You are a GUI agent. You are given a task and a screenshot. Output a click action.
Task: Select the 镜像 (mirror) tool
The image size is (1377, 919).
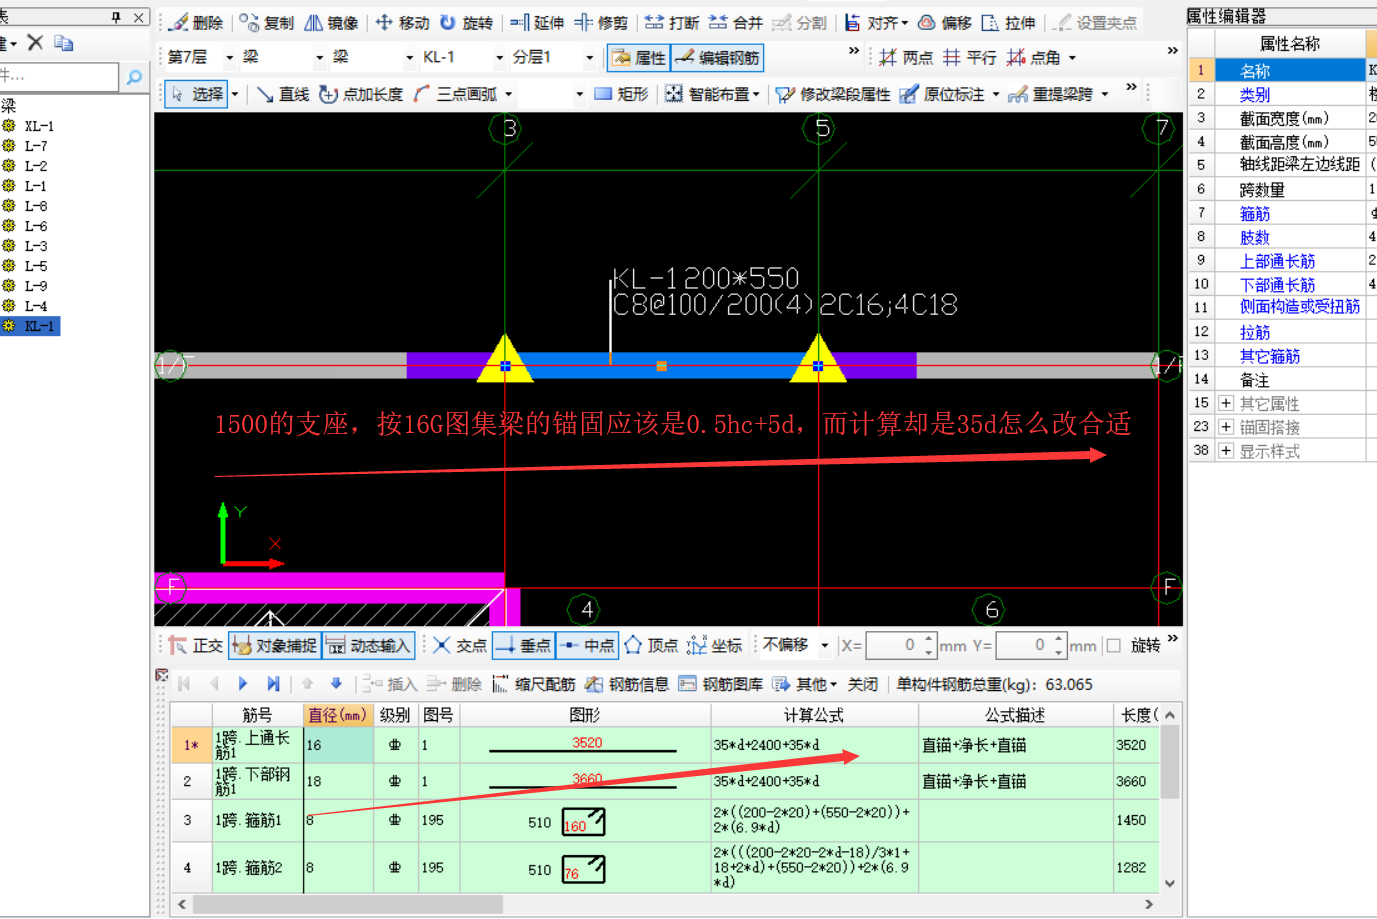(331, 23)
